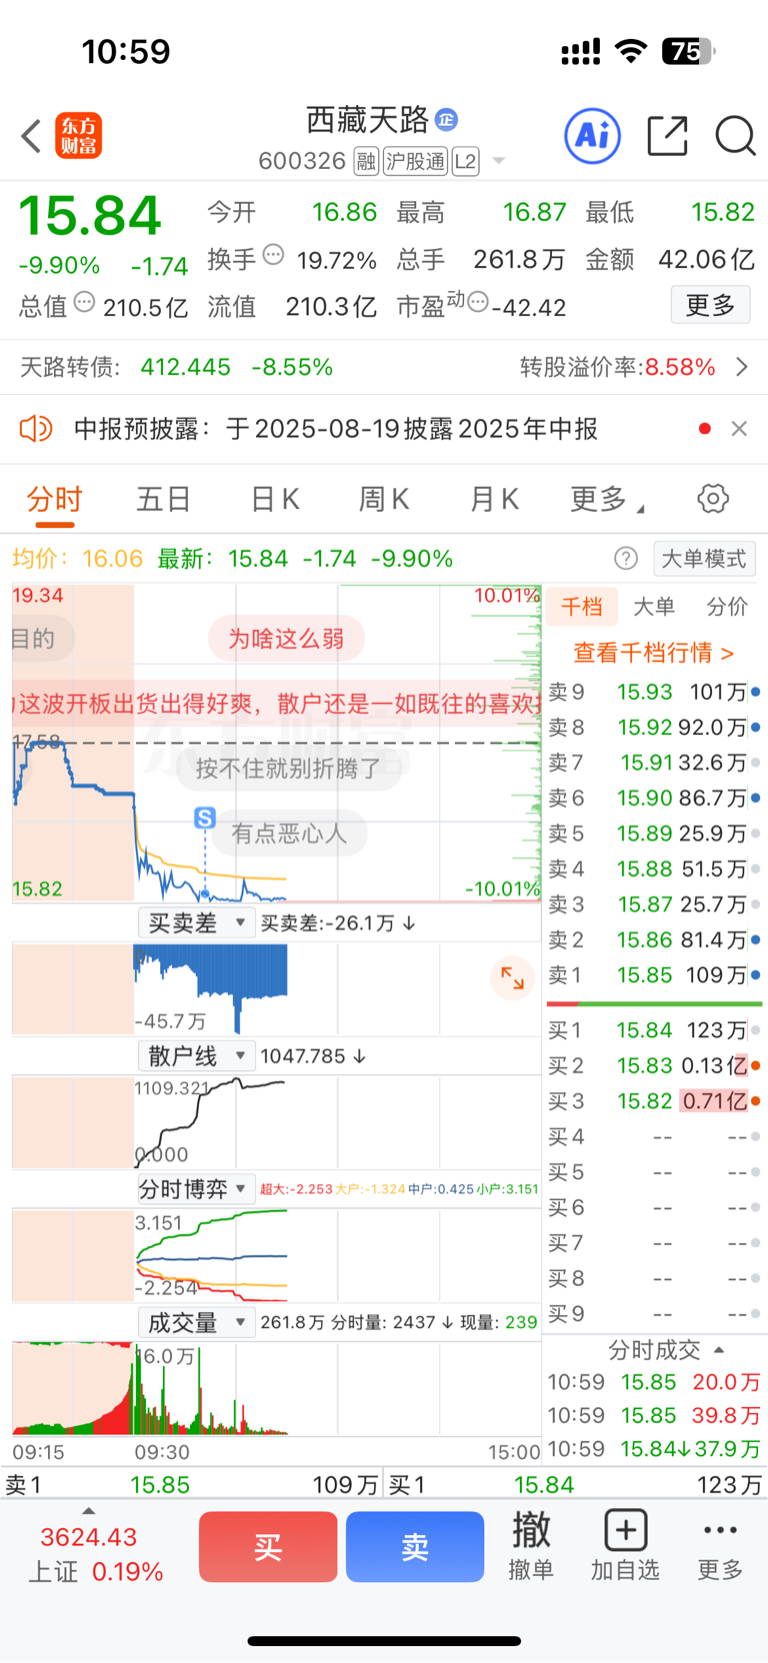Tap the question mark help icon
The height and width of the screenshot is (1663, 768).
pos(626,558)
